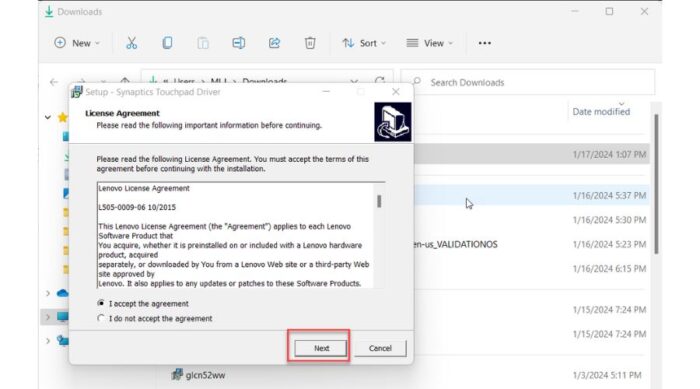700x389 pixels.
Task: Click the Date modified column header
Action: pos(601,112)
